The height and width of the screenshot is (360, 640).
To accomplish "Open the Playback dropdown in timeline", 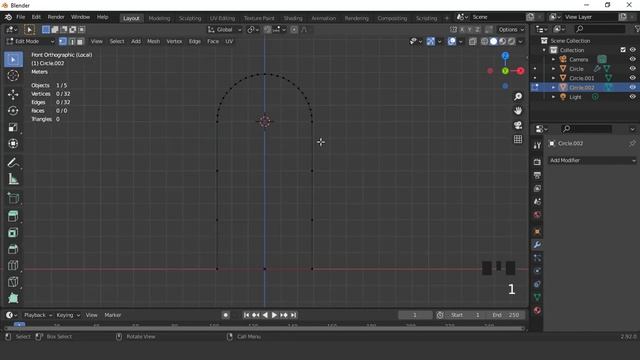I will [38, 315].
